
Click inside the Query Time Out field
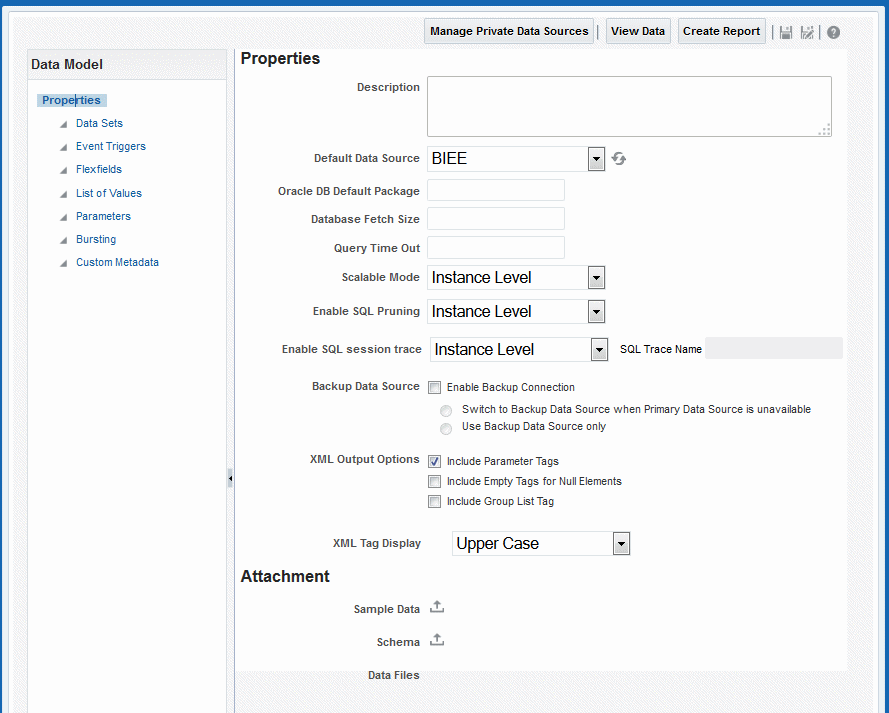tap(495, 247)
